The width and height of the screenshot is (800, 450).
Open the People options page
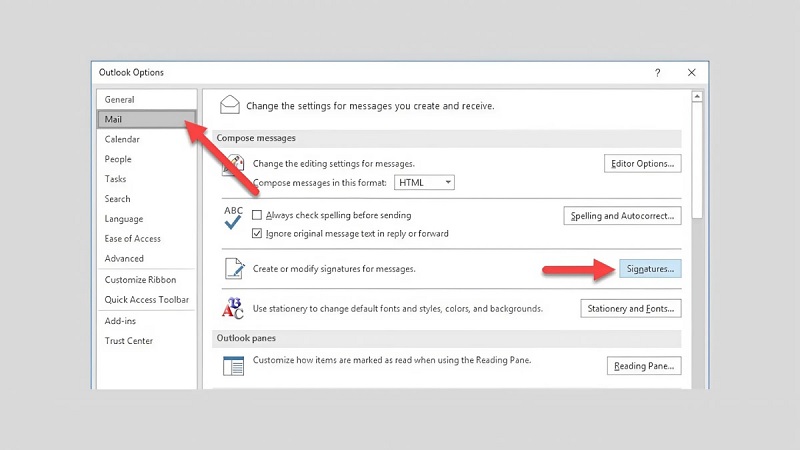(146, 159)
